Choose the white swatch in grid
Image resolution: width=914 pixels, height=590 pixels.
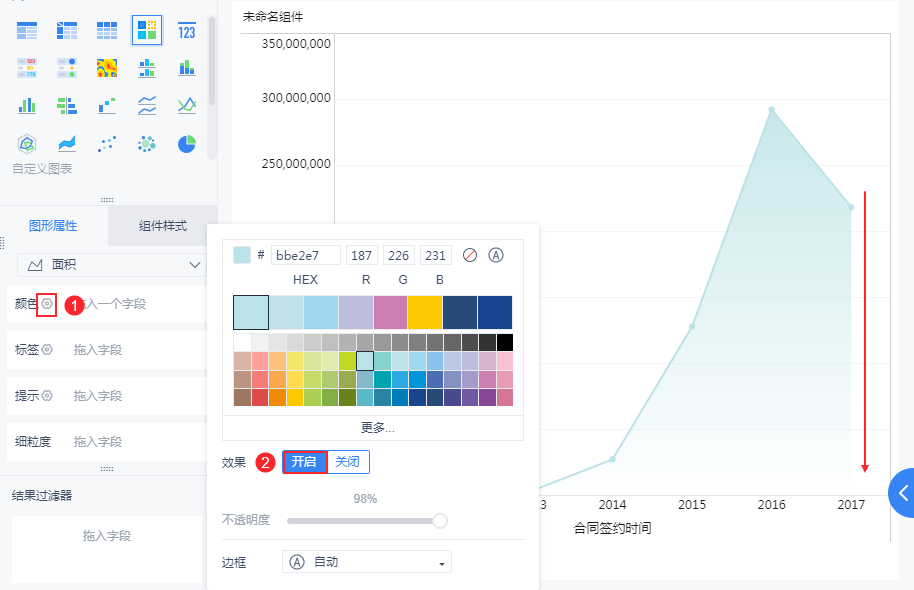(x=242, y=342)
